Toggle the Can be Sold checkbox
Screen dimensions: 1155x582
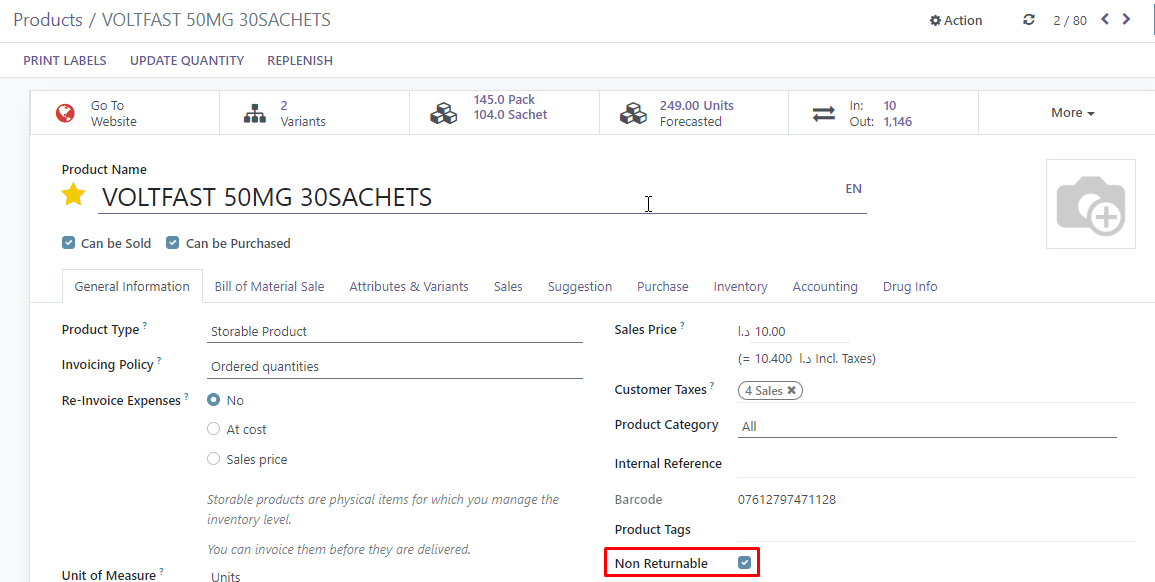point(69,242)
